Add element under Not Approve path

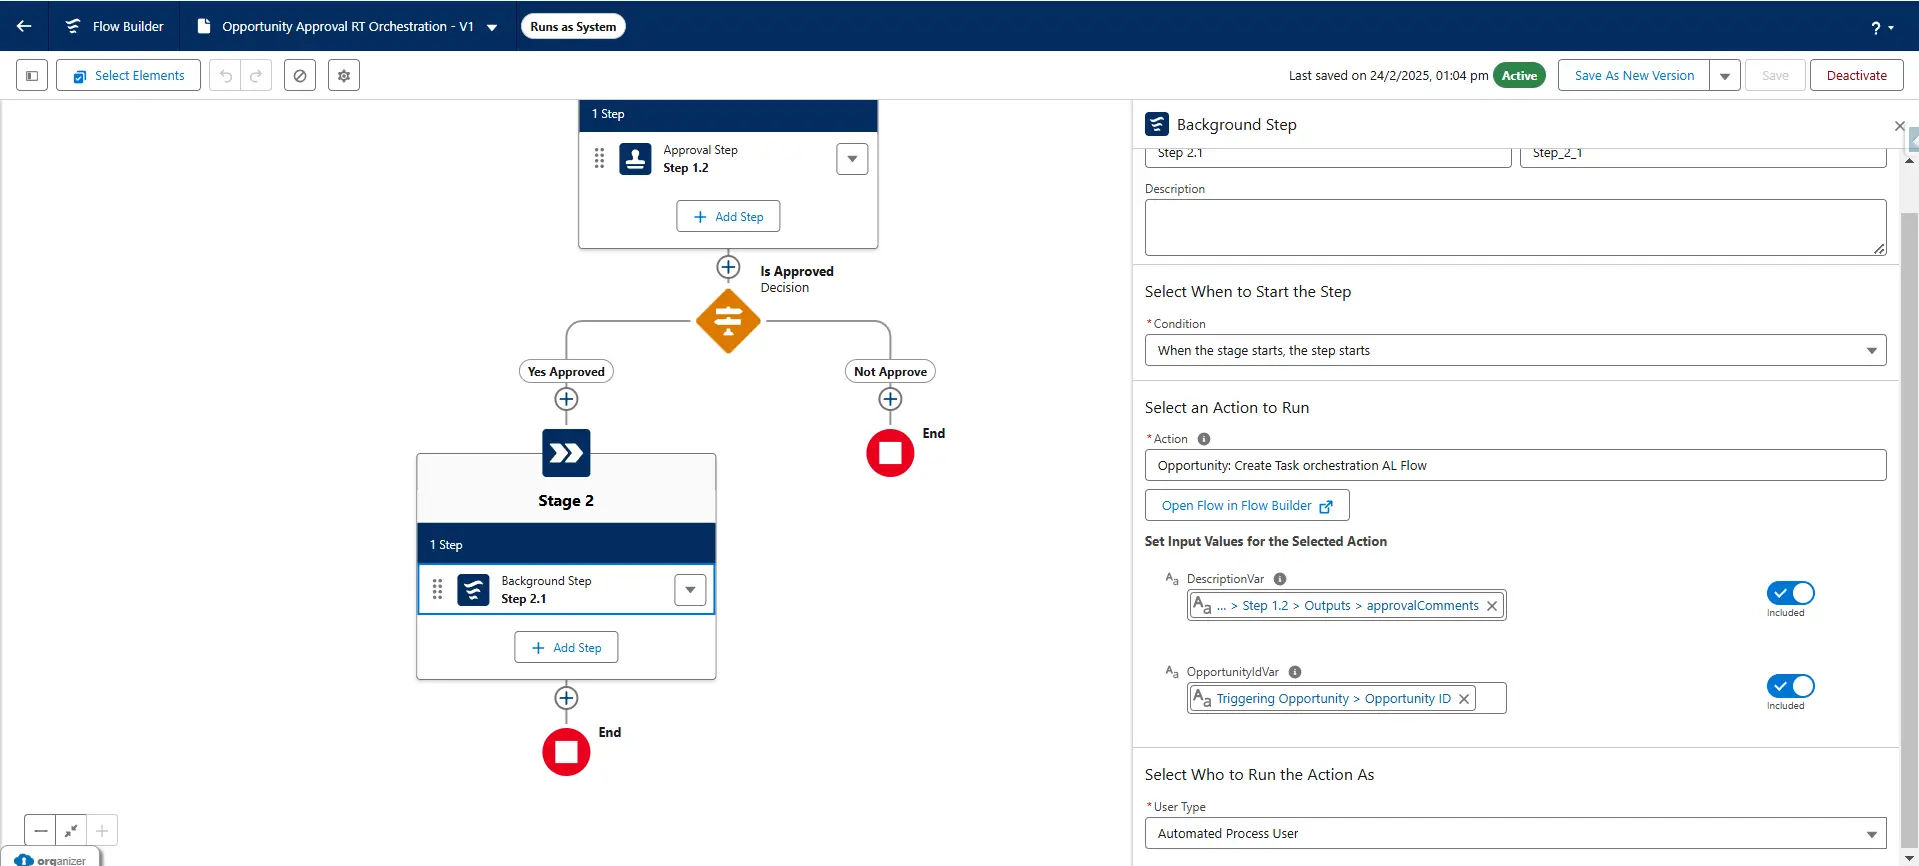pos(890,399)
